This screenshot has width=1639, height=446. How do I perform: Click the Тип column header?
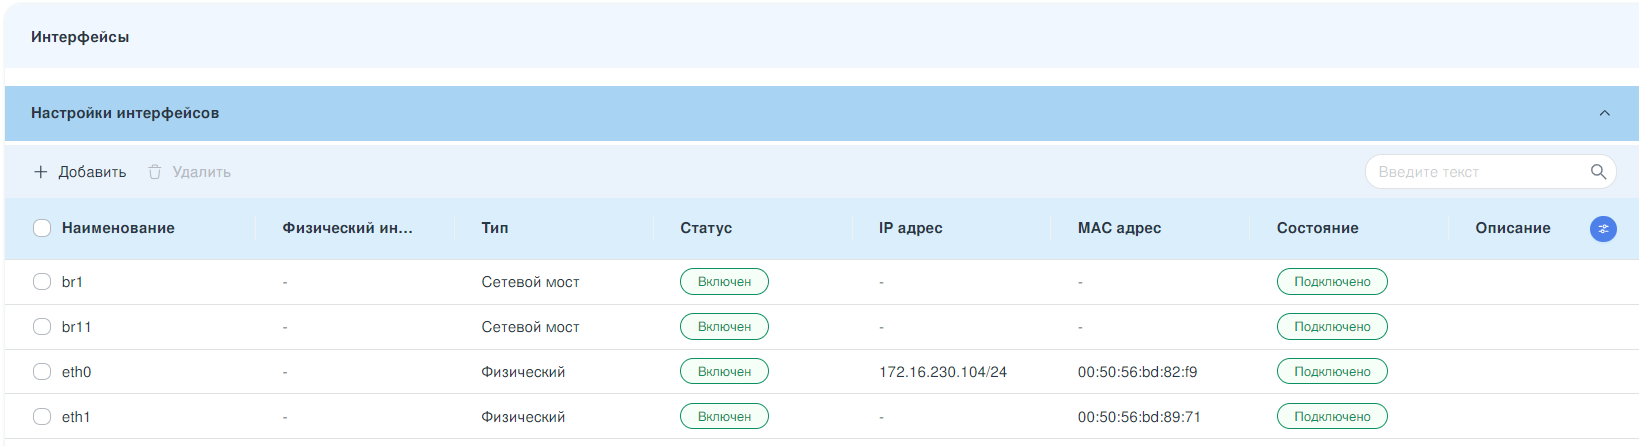pos(495,228)
